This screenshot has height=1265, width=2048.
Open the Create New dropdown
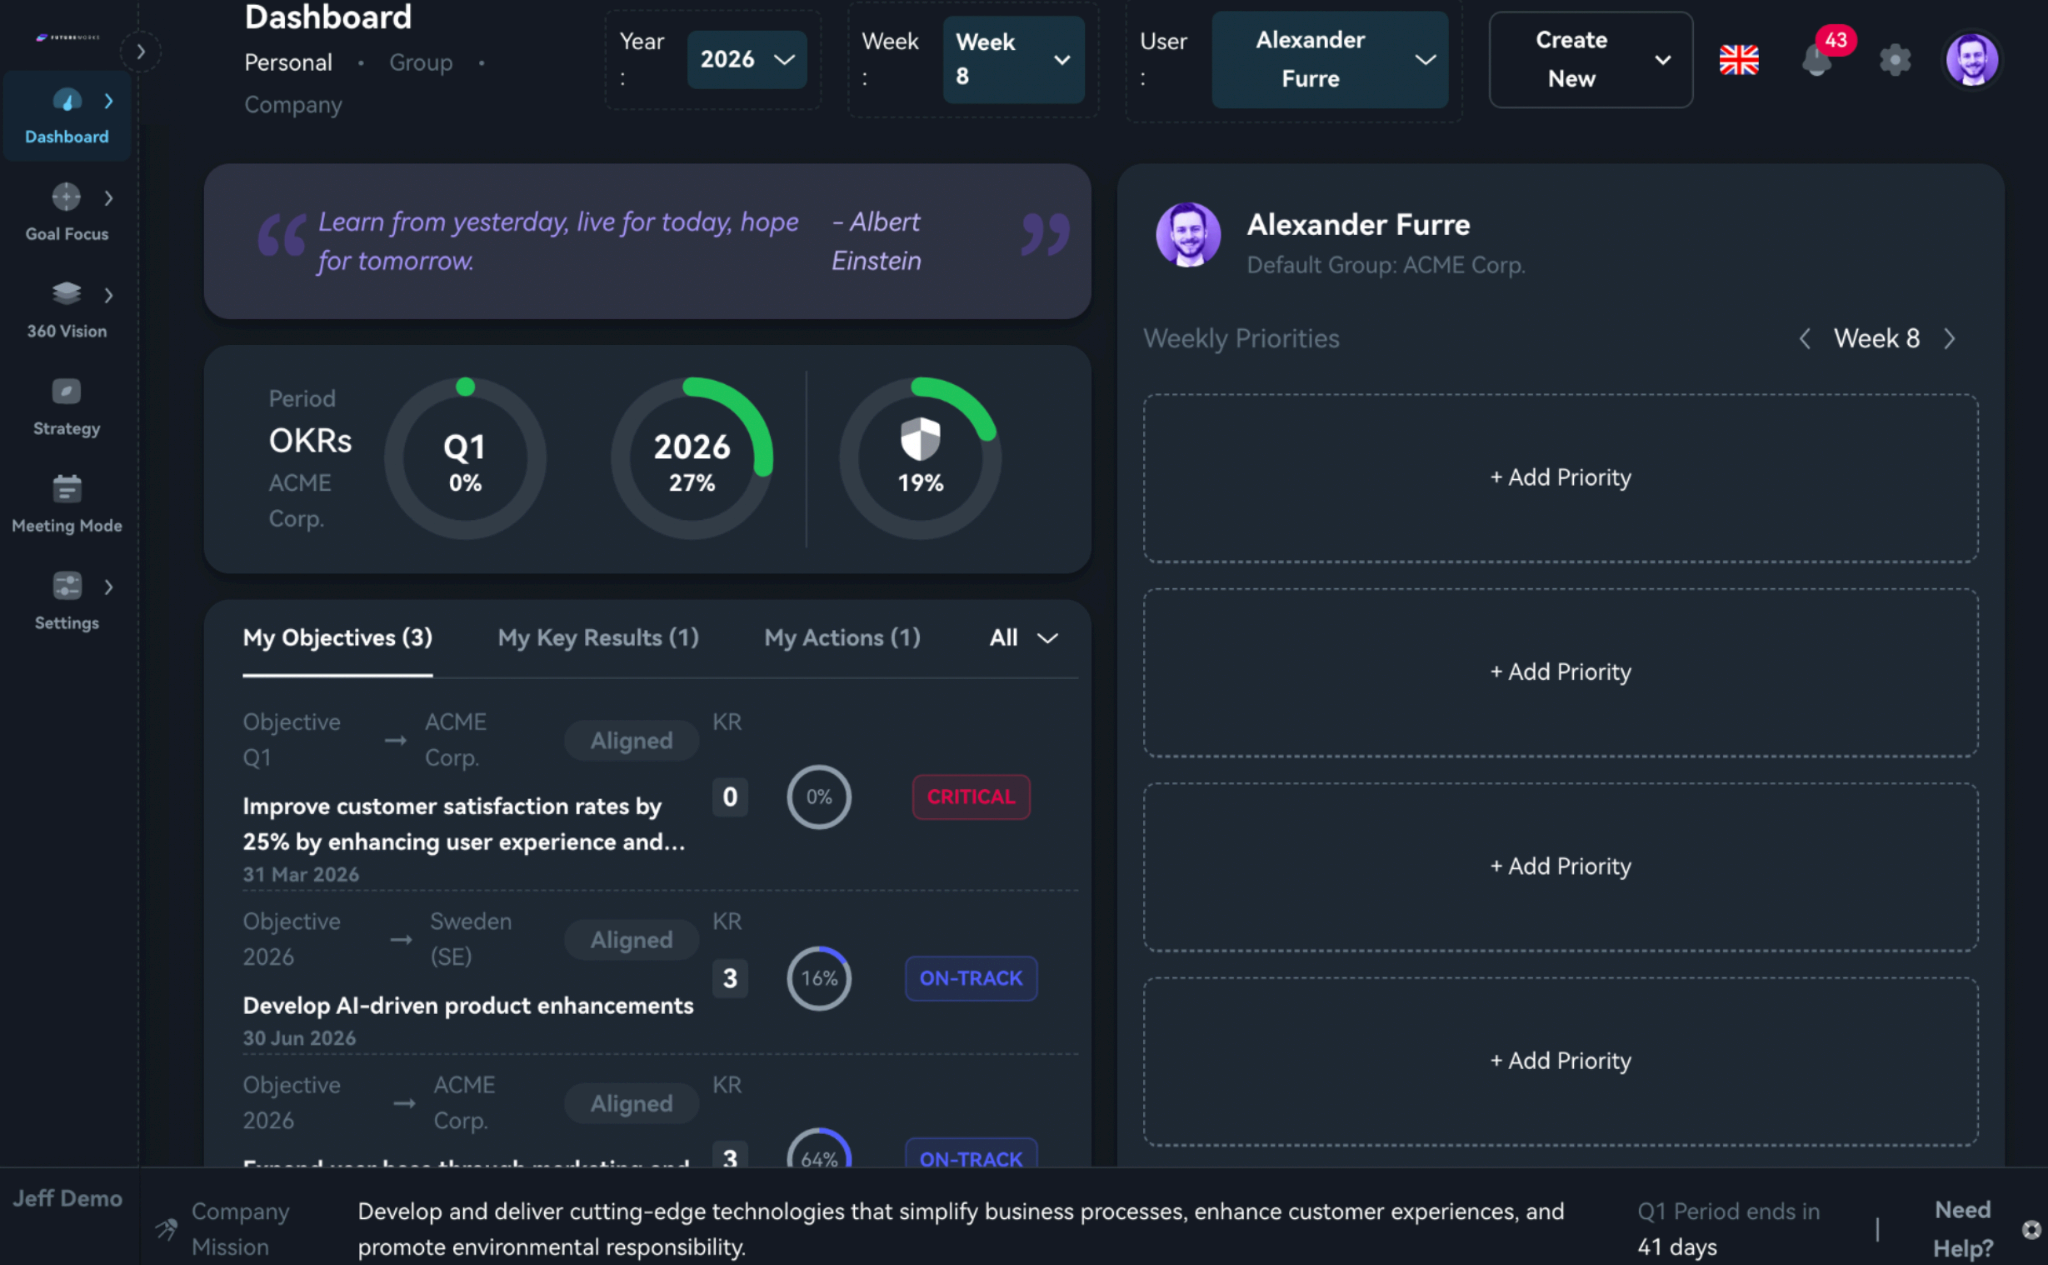point(1590,60)
